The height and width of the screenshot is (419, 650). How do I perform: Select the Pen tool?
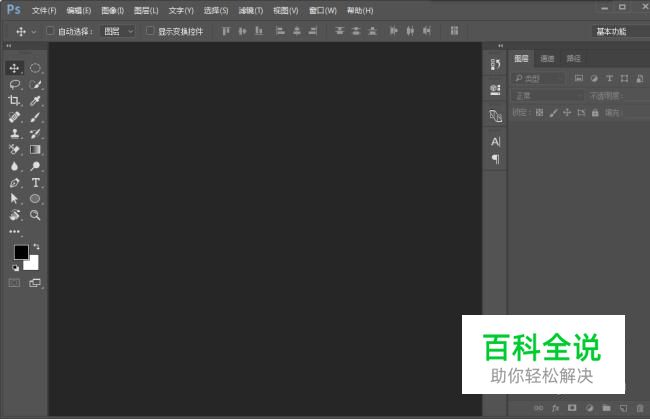pos(14,182)
